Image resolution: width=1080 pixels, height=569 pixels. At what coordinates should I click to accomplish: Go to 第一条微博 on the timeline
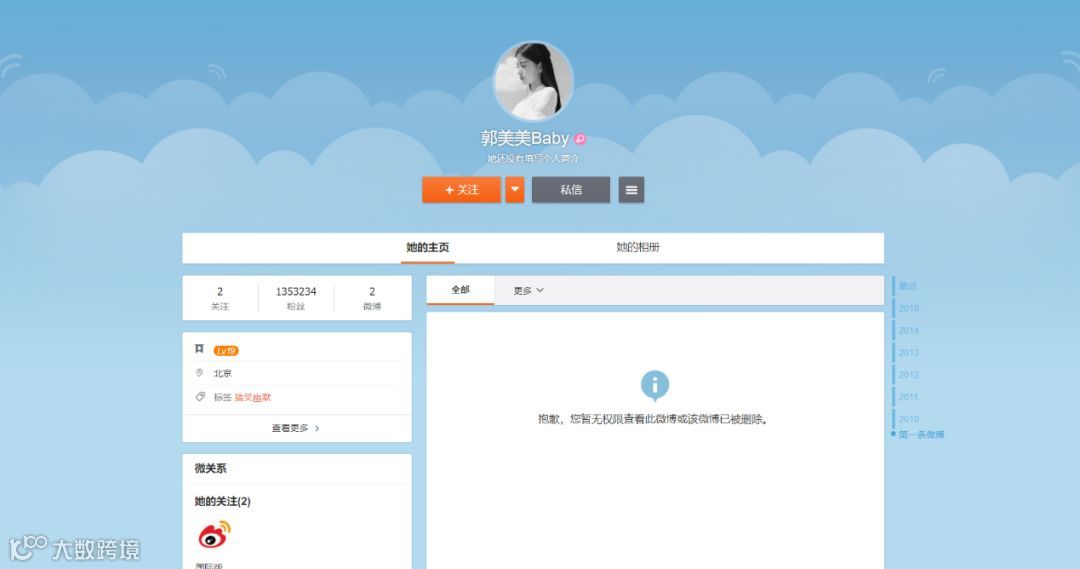922,435
